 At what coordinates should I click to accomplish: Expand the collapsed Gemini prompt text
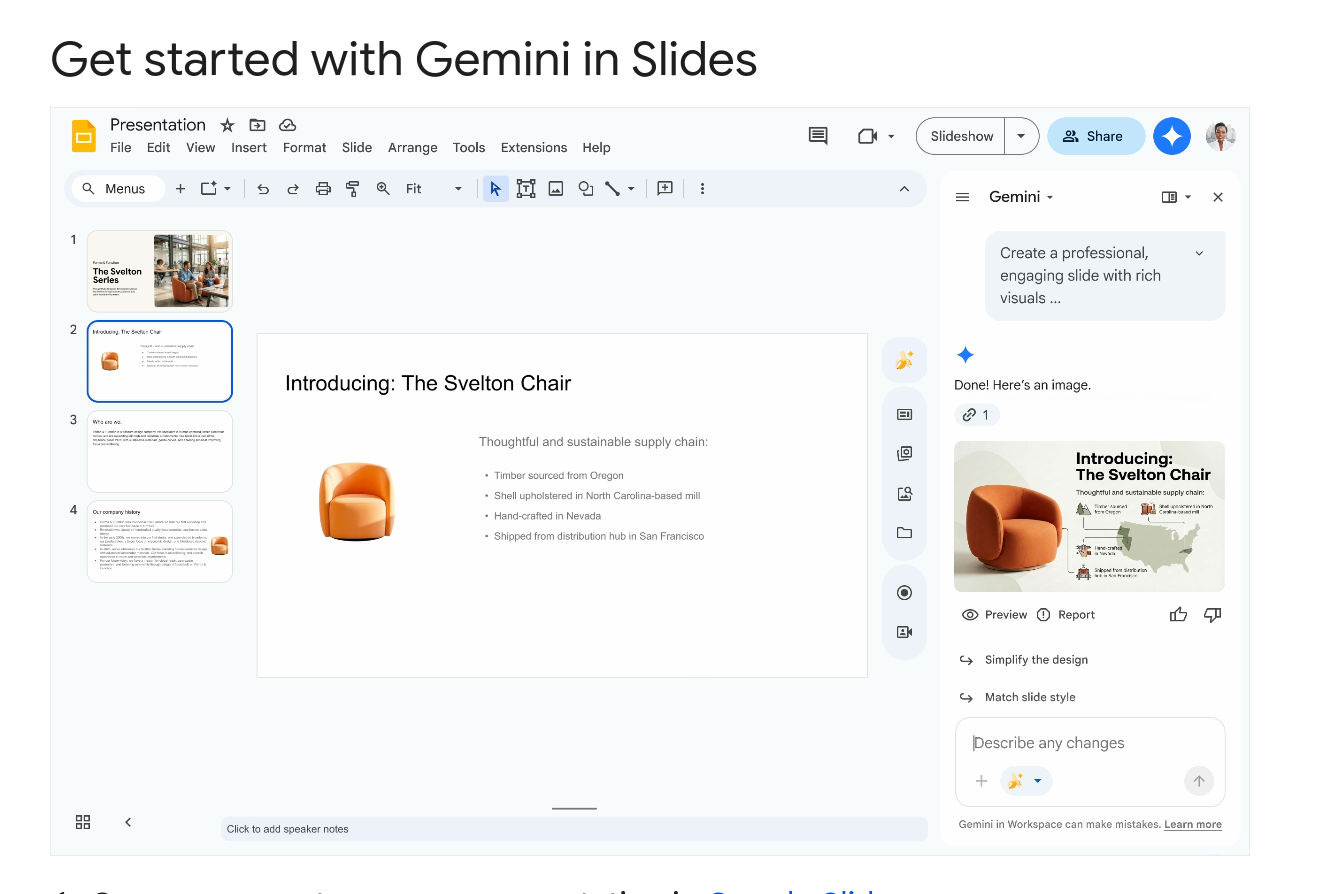point(1199,254)
